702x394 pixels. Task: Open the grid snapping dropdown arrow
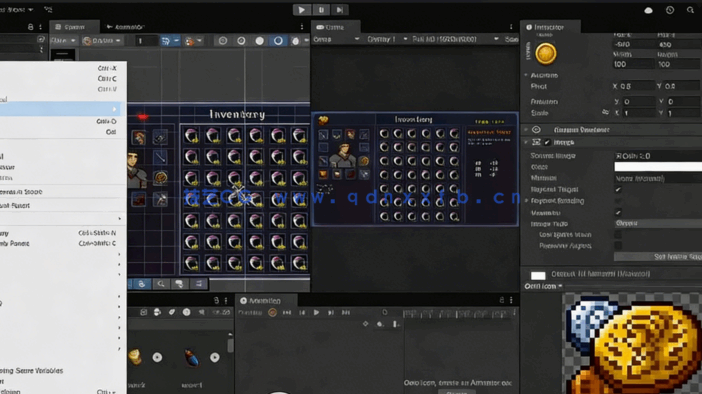(176, 41)
